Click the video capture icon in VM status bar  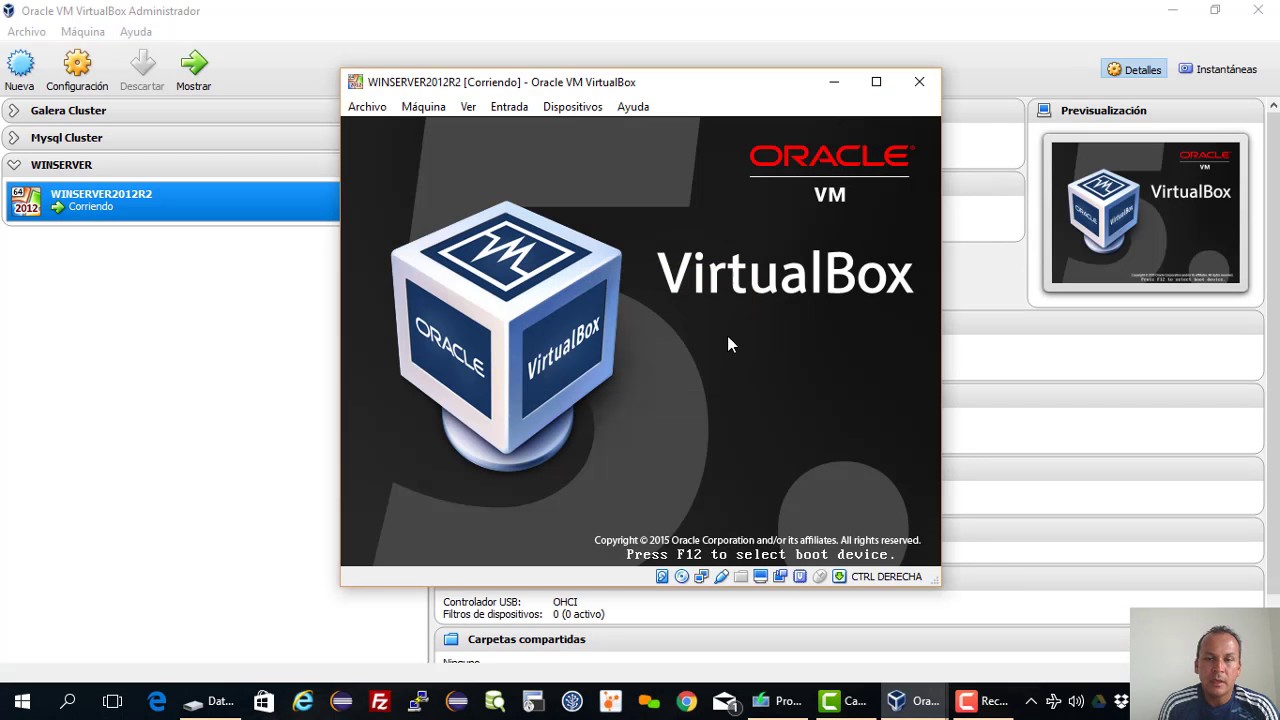tap(780, 576)
